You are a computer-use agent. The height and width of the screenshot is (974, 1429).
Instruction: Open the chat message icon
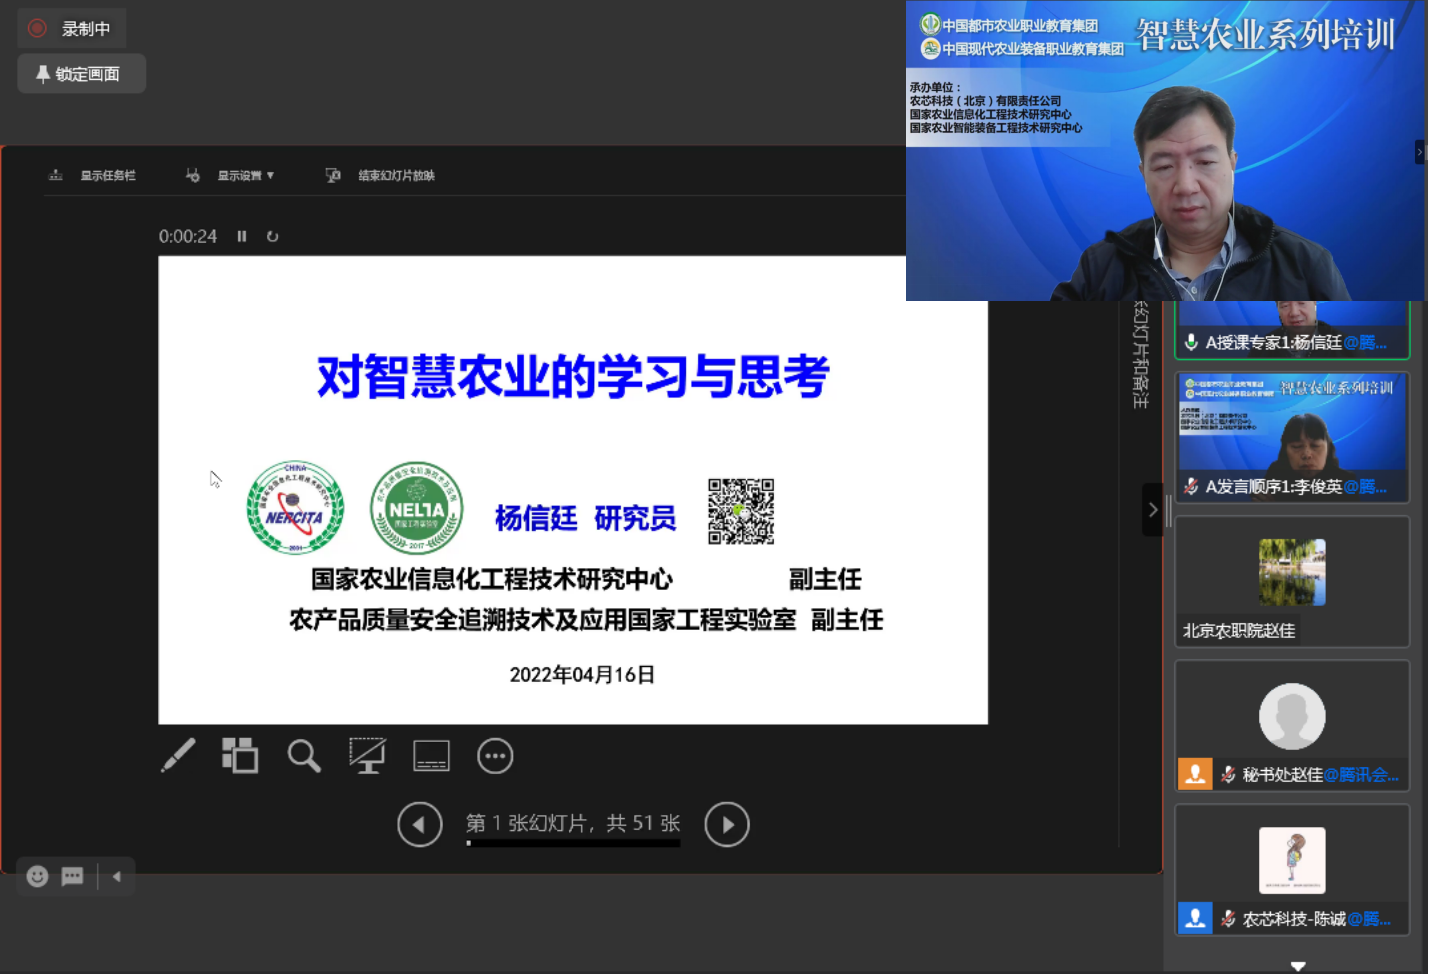(72, 877)
